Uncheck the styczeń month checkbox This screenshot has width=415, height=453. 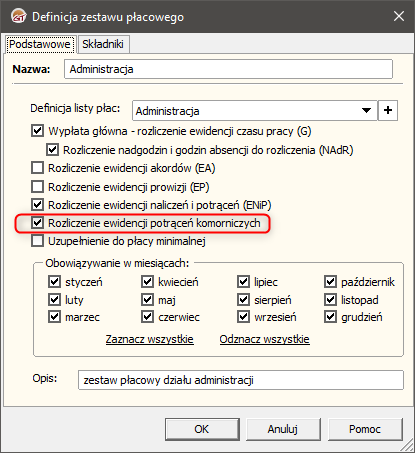coord(54,282)
